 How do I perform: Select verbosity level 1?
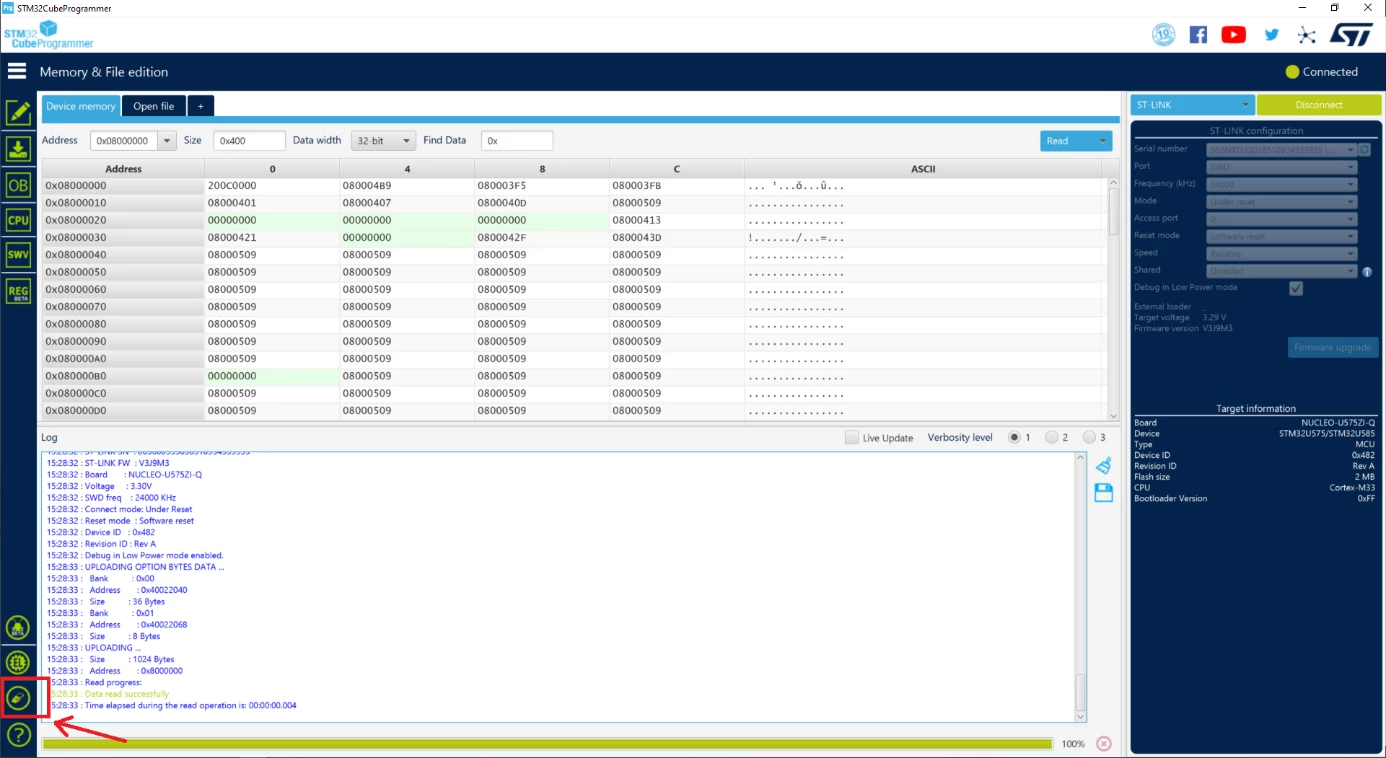pyautogui.click(x=1014, y=438)
